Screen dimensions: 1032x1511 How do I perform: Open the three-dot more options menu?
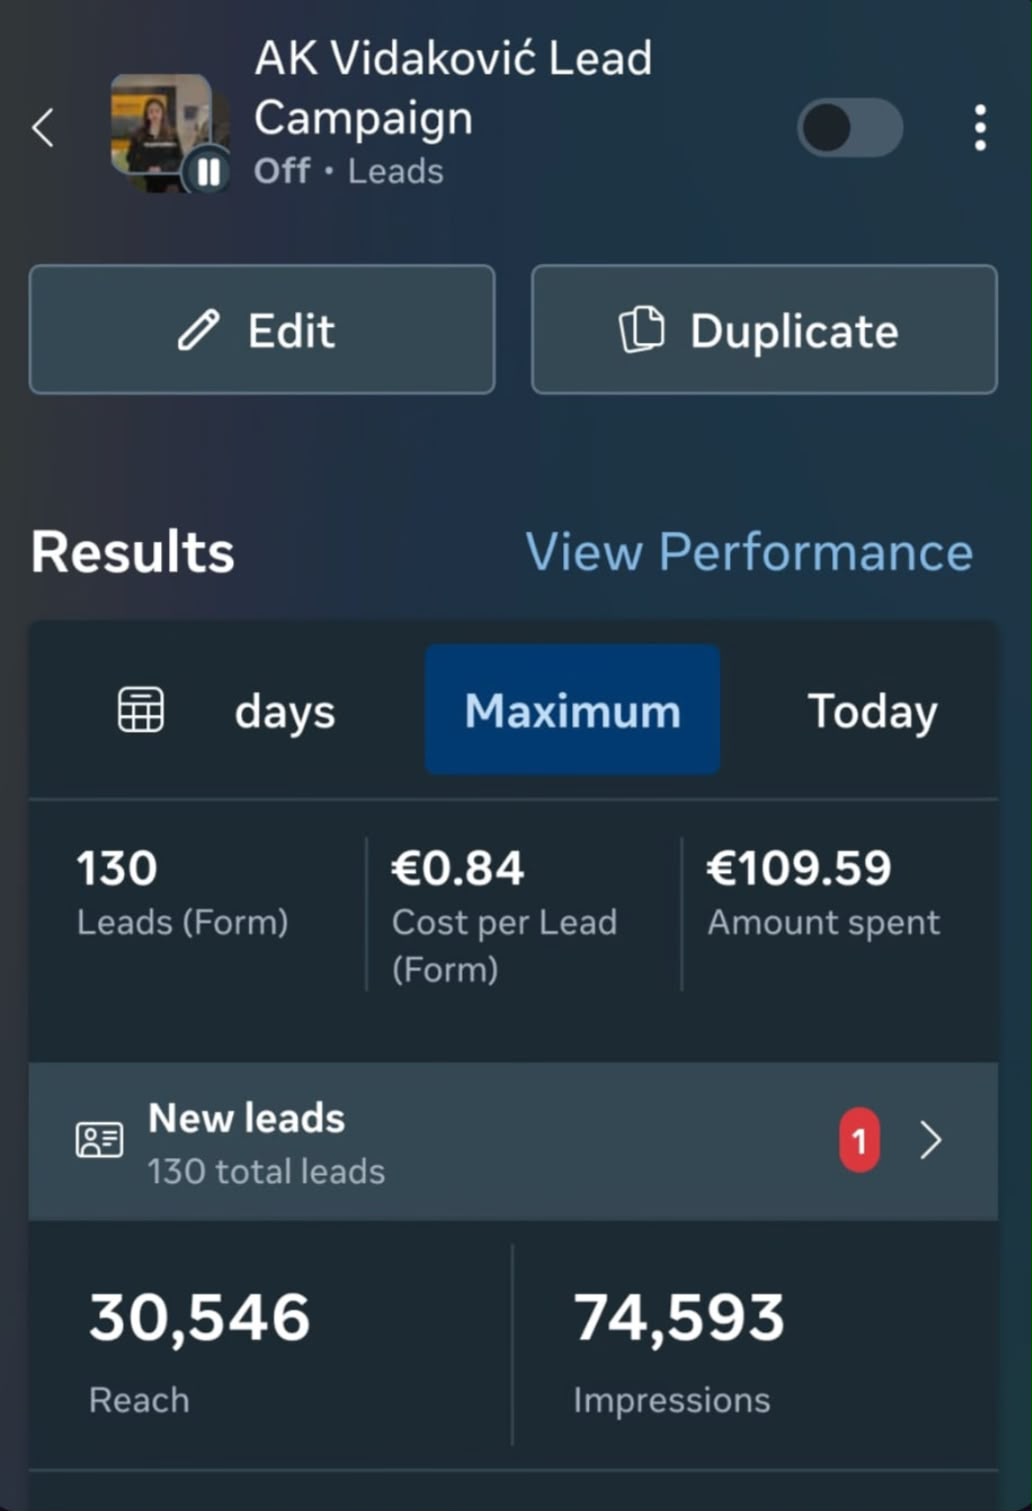click(x=980, y=128)
